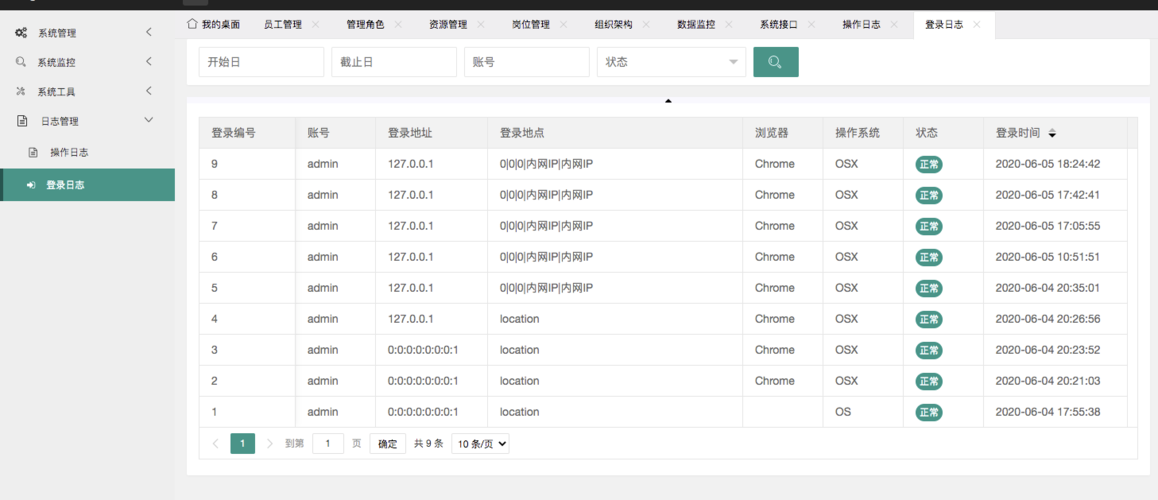Click timestamp 2020-06-05 18:24:42
Viewport: 1158px width, 500px height.
point(1048,164)
